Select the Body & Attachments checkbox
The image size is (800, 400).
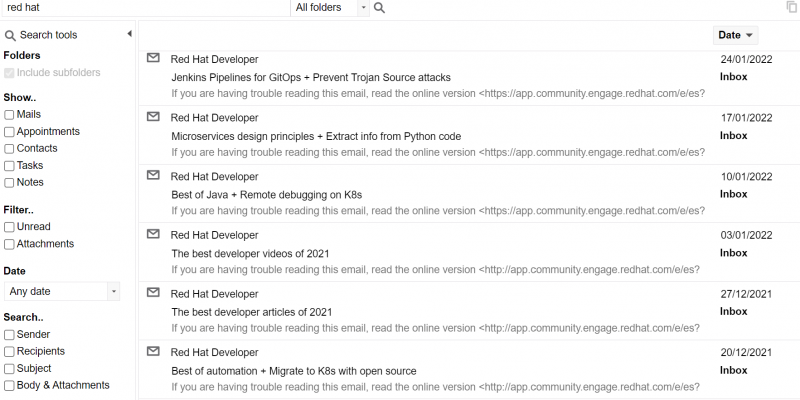pyautogui.click(x=9, y=385)
